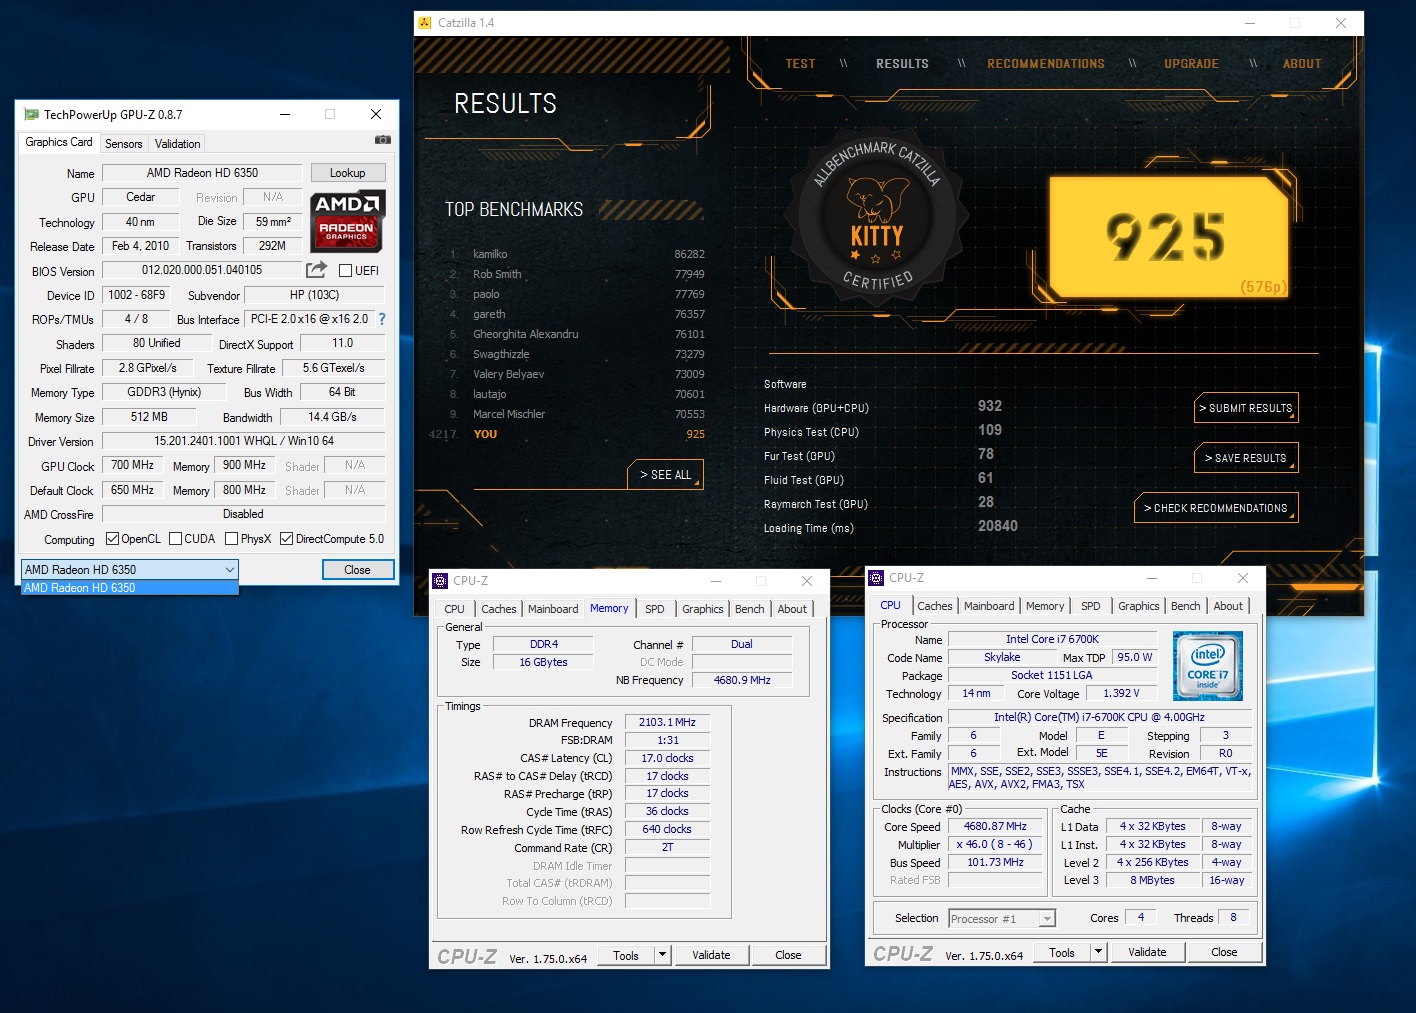Toggle the DirectCompute 5.0 checkbox

tap(286, 539)
